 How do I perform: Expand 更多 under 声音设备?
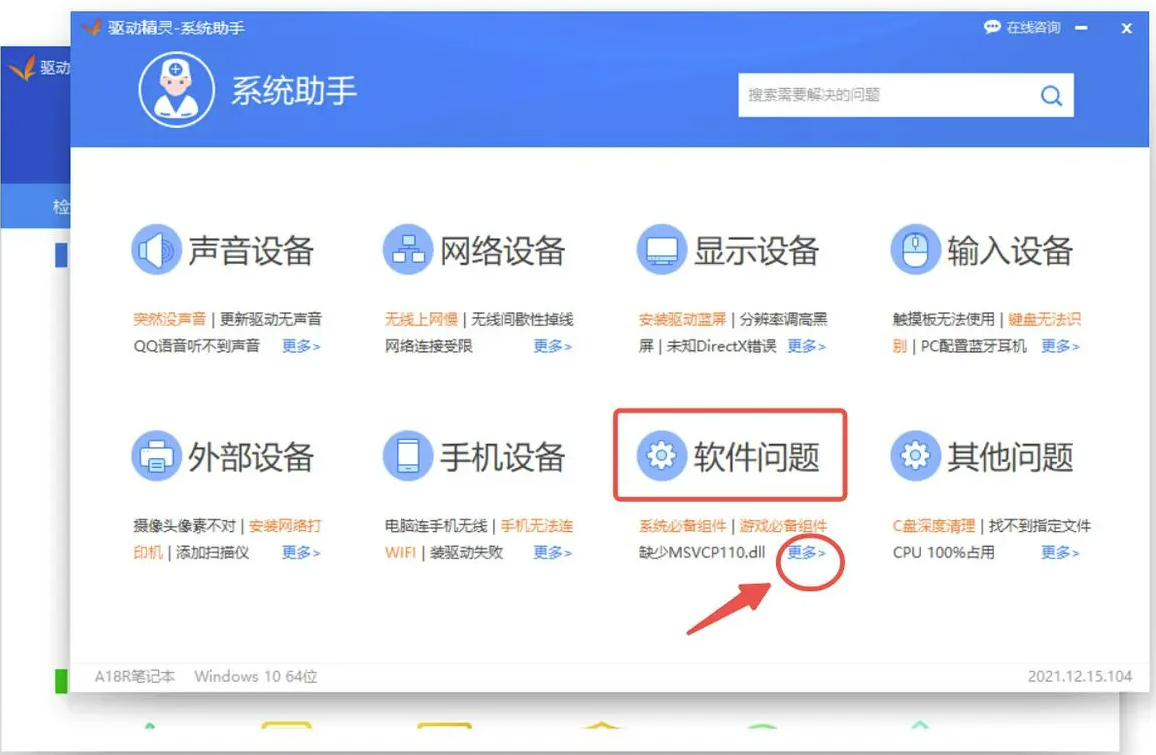click(301, 346)
